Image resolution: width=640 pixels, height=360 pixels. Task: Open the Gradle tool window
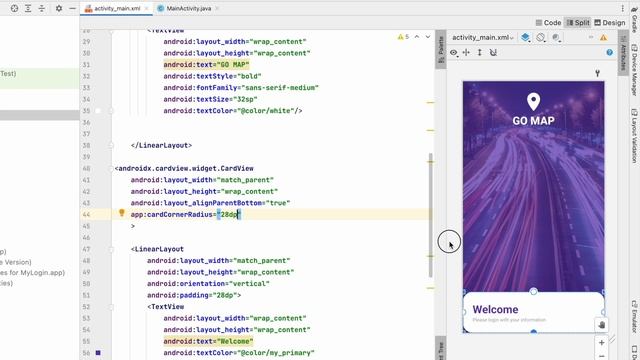point(635,19)
